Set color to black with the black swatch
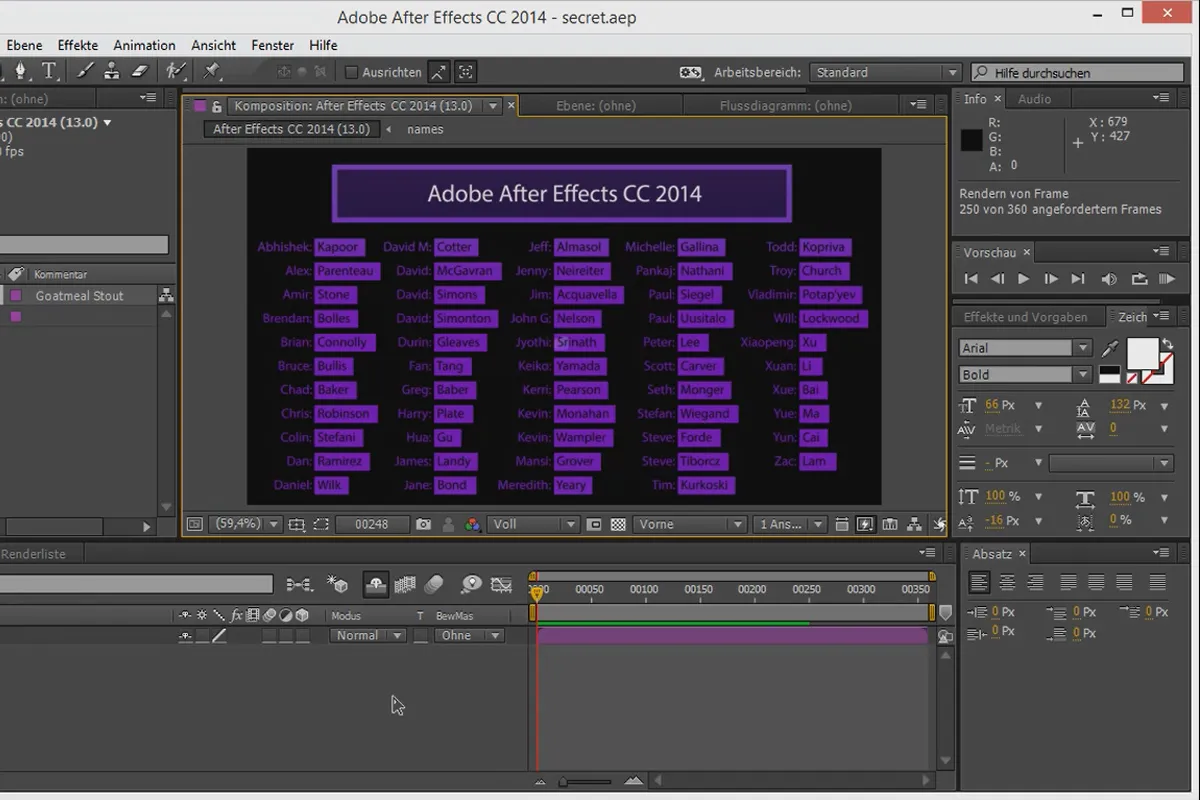This screenshot has width=1200, height=800. coord(1109,371)
